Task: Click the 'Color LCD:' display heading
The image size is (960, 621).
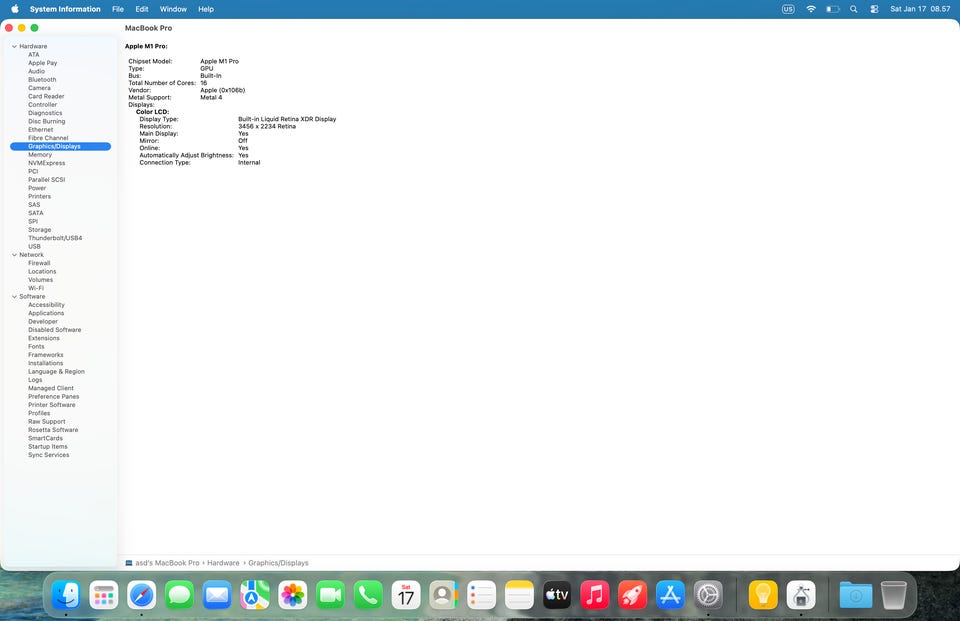Action: [x=152, y=112]
